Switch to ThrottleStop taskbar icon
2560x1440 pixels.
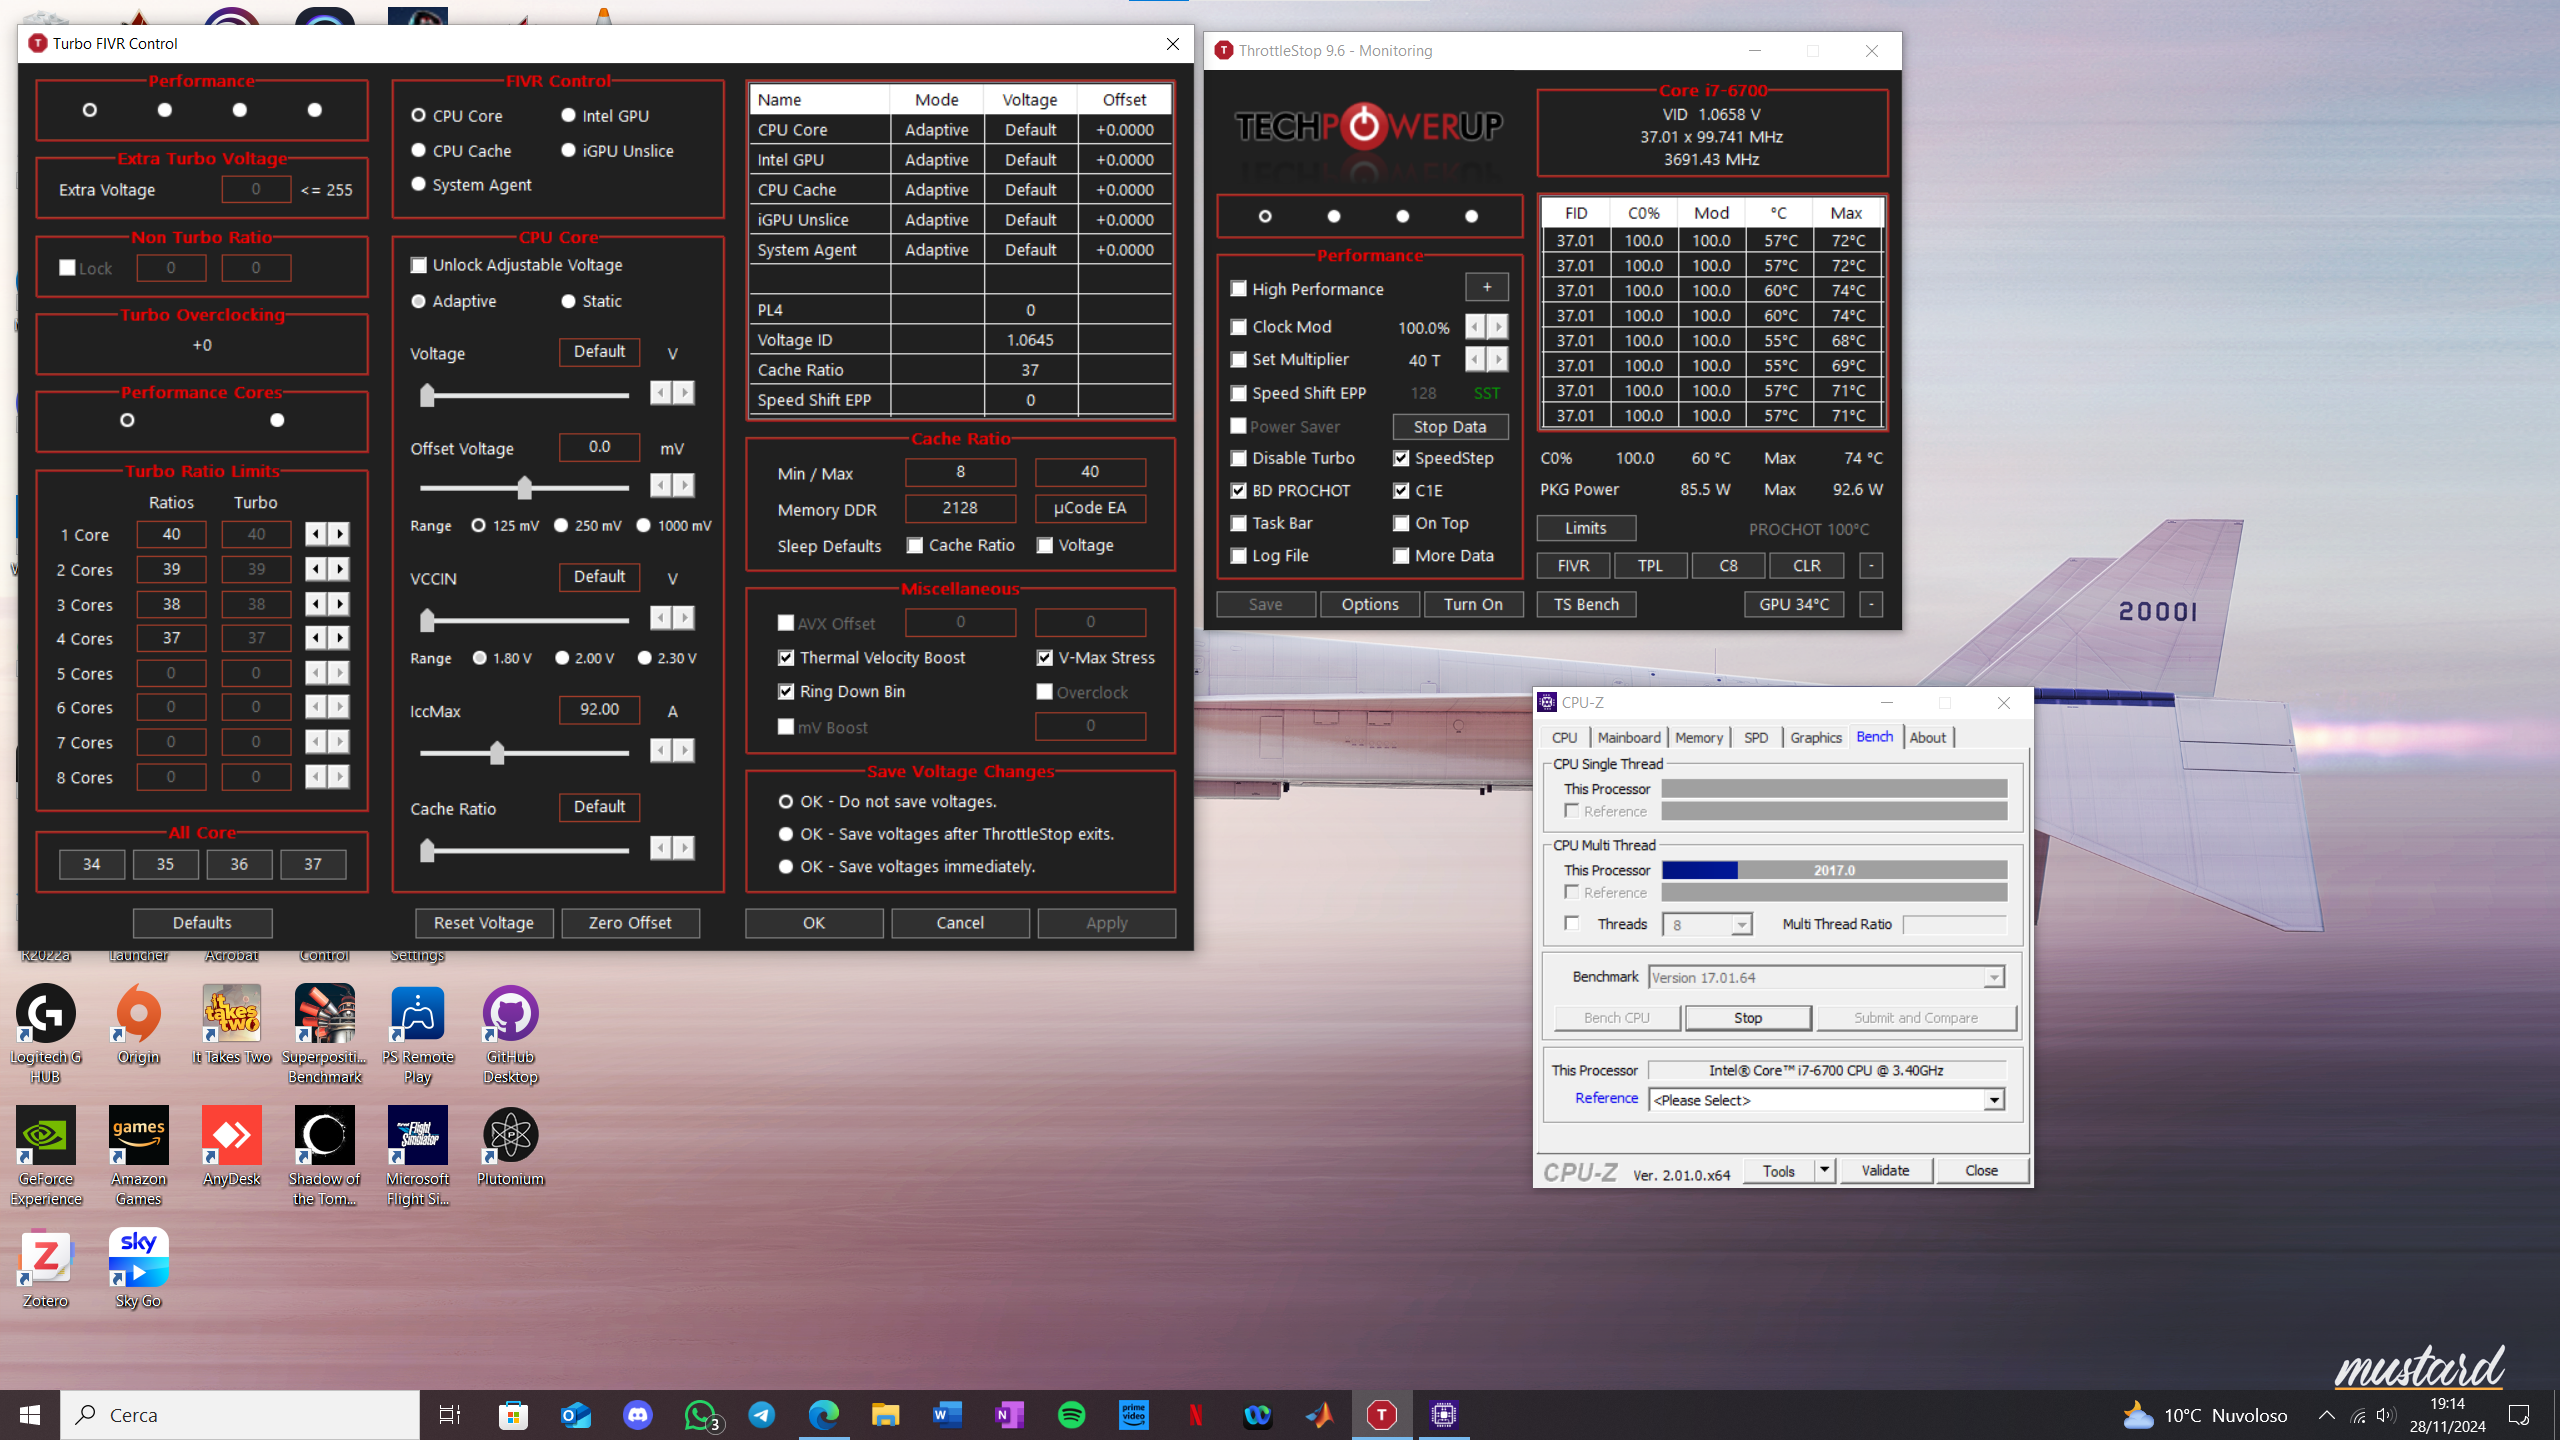click(x=1382, y=1415)
